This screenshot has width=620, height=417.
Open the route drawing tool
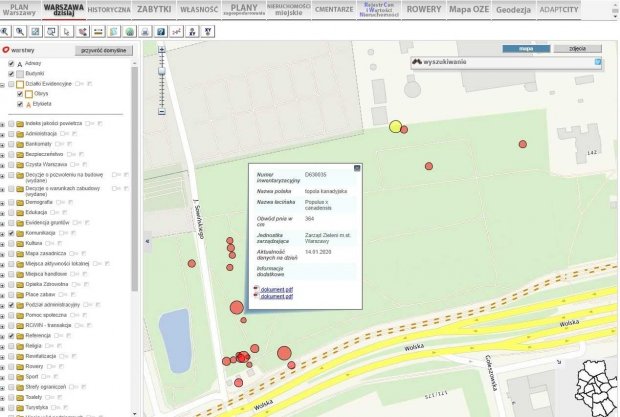click(x=83, y=32)
